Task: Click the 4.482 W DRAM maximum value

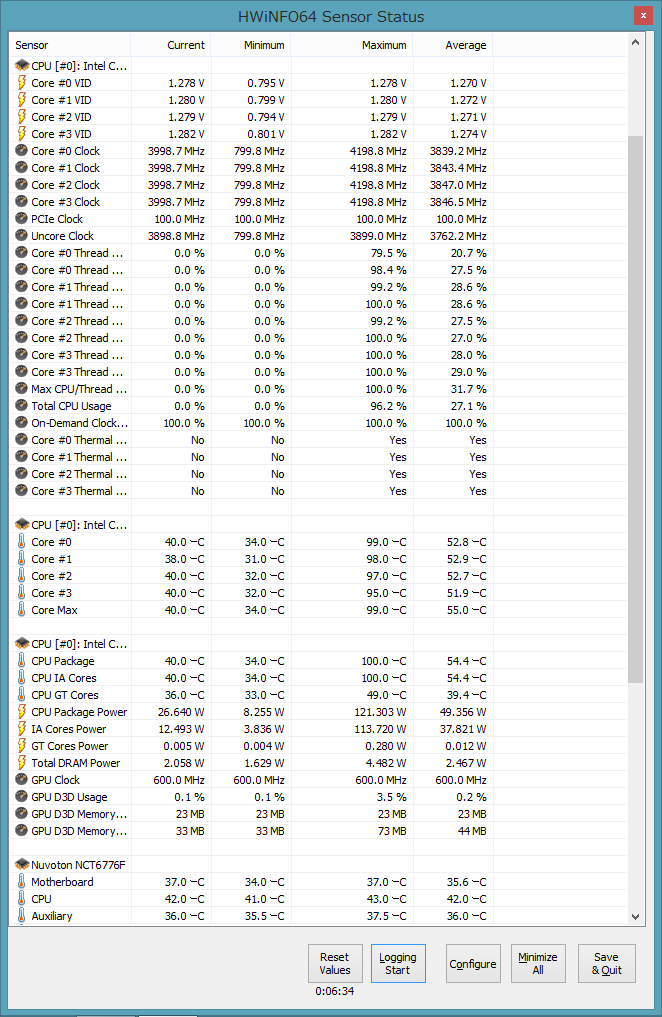Action: (x=386, y=763)
